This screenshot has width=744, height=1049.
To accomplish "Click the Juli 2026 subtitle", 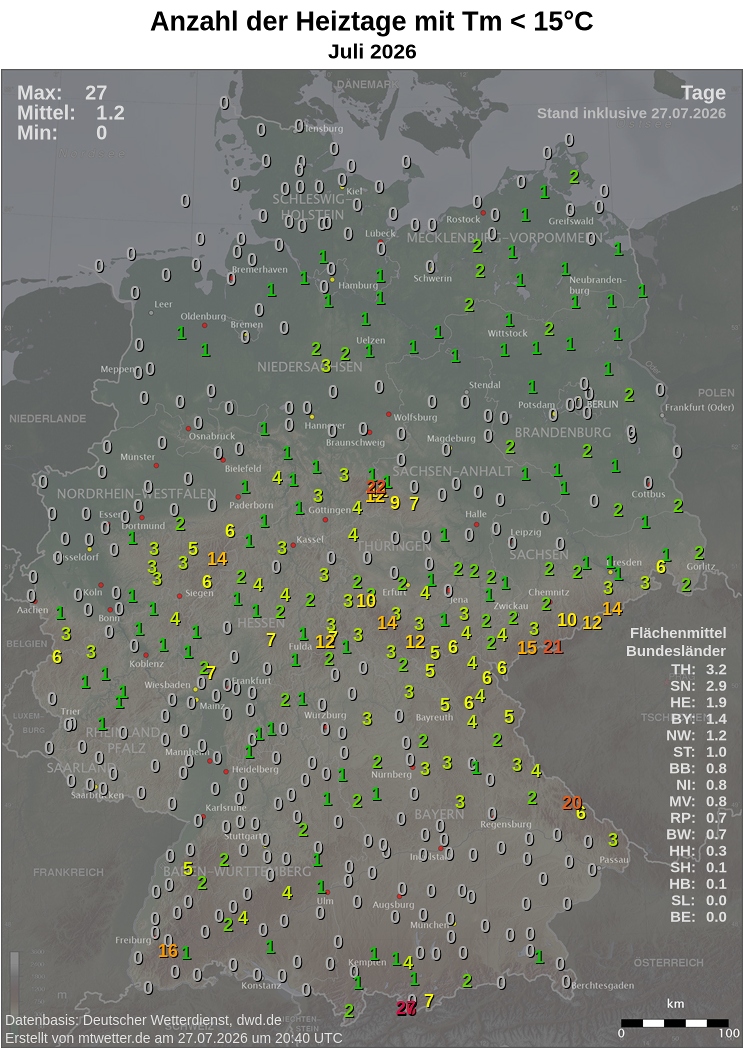I will (372, 52).
